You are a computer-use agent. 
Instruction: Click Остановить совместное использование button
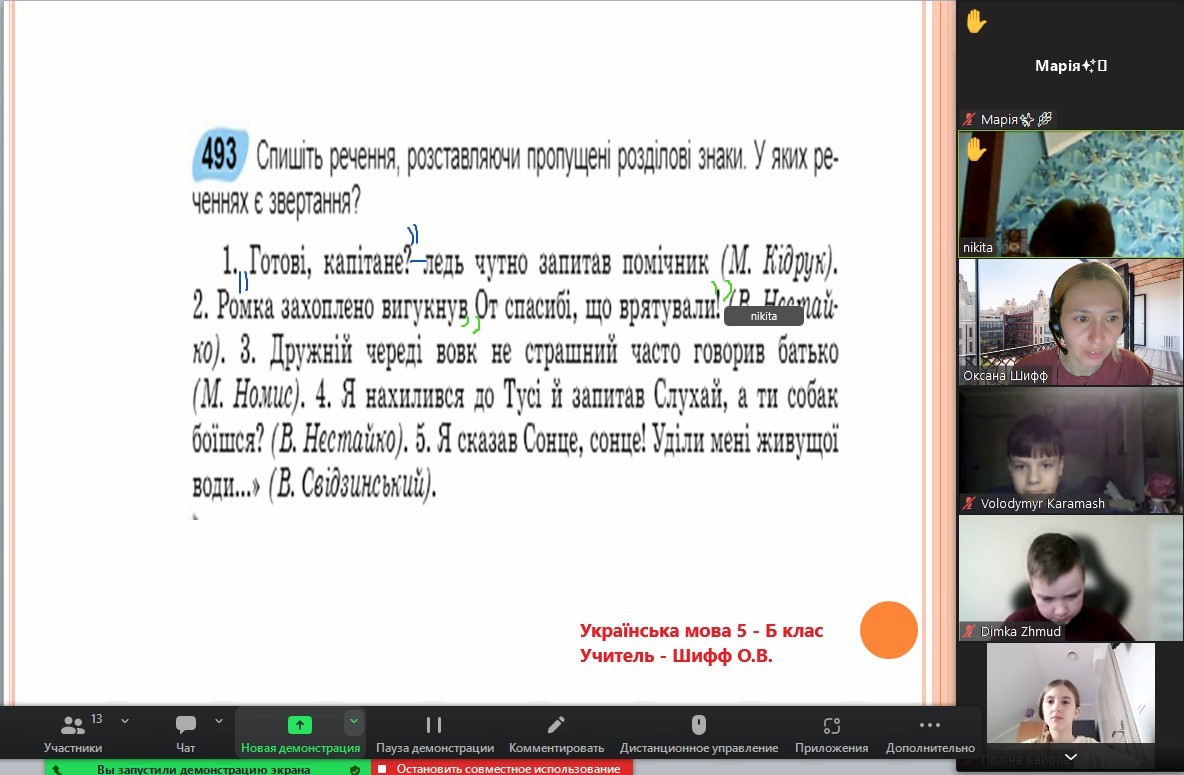(x=502, y=769)
